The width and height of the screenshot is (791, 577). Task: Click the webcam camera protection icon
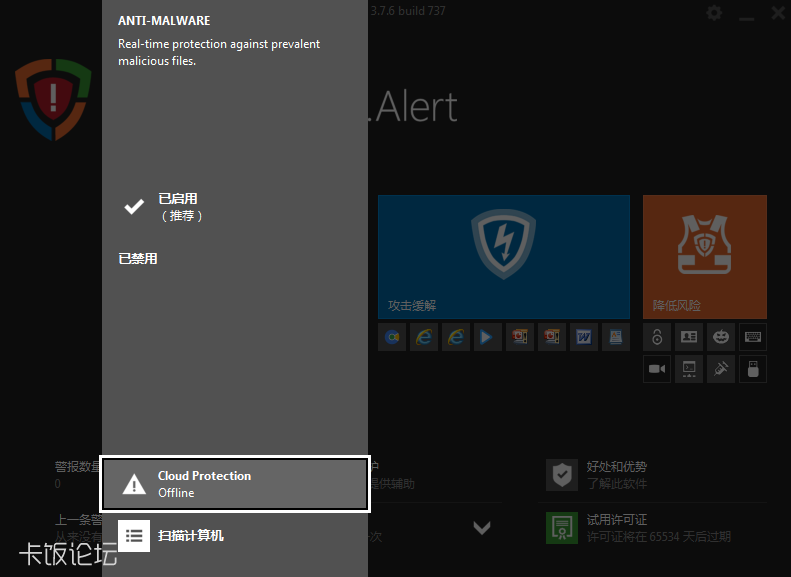tap(657, 369)
